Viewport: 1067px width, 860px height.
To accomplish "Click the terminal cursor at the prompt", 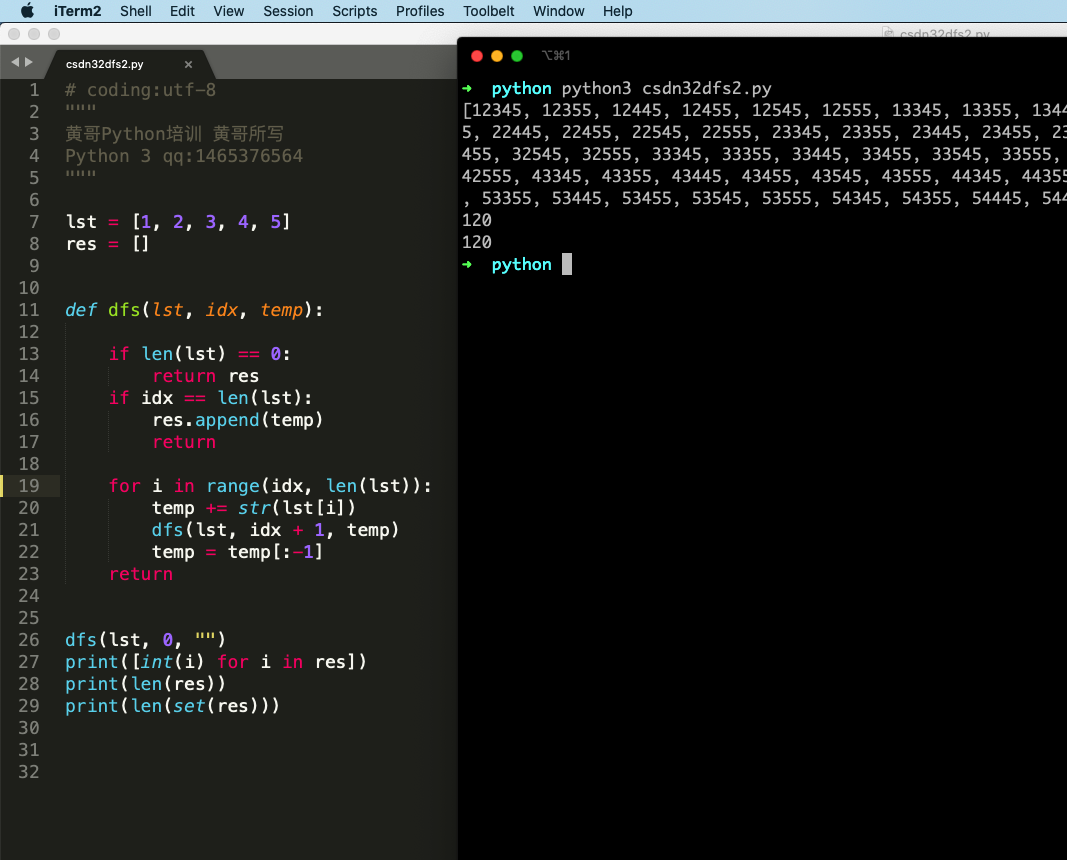I will click(x=567, y=264).
